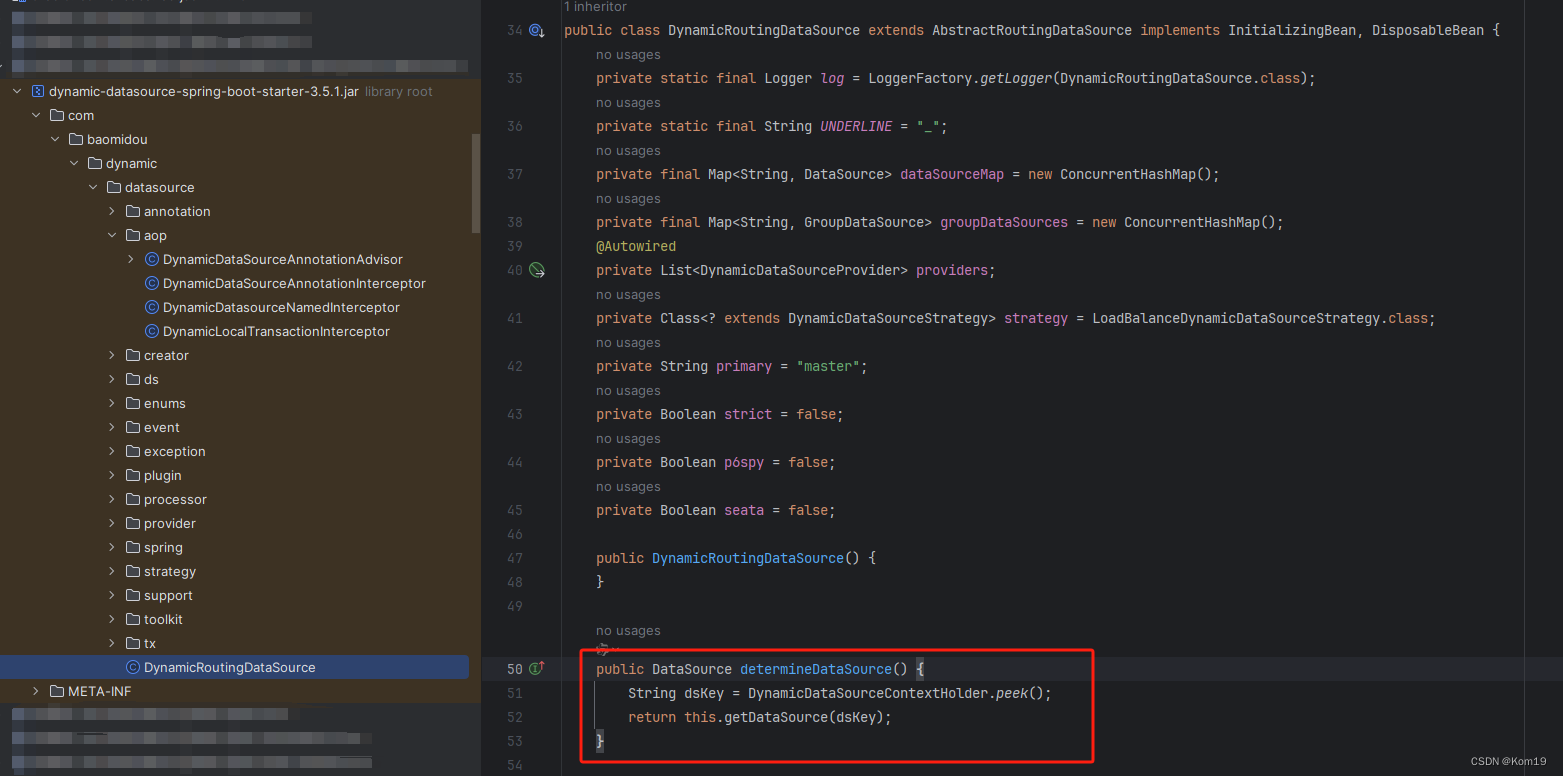The image size is (1563, 776).
Task: Collapse the aop package node
Action: (x=111, y=235)
